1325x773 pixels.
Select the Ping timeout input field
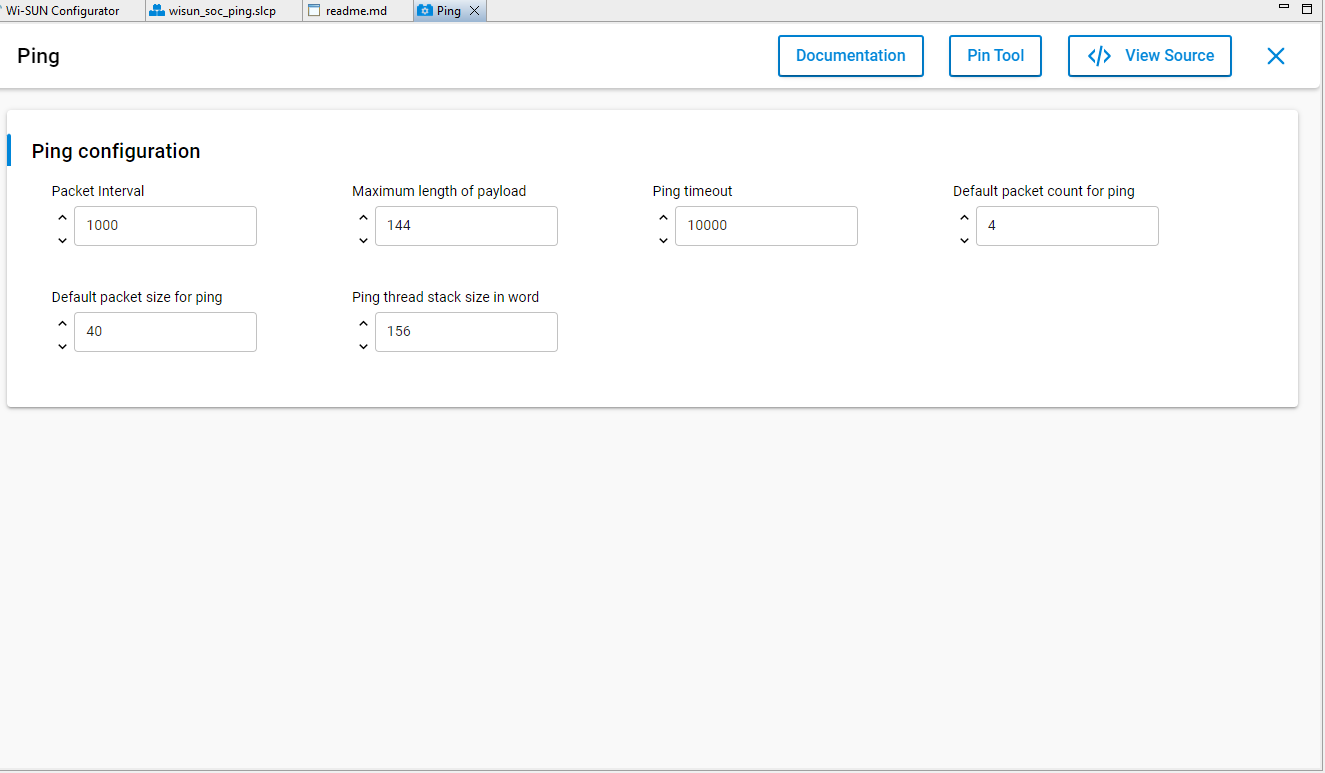pos(766,225)
